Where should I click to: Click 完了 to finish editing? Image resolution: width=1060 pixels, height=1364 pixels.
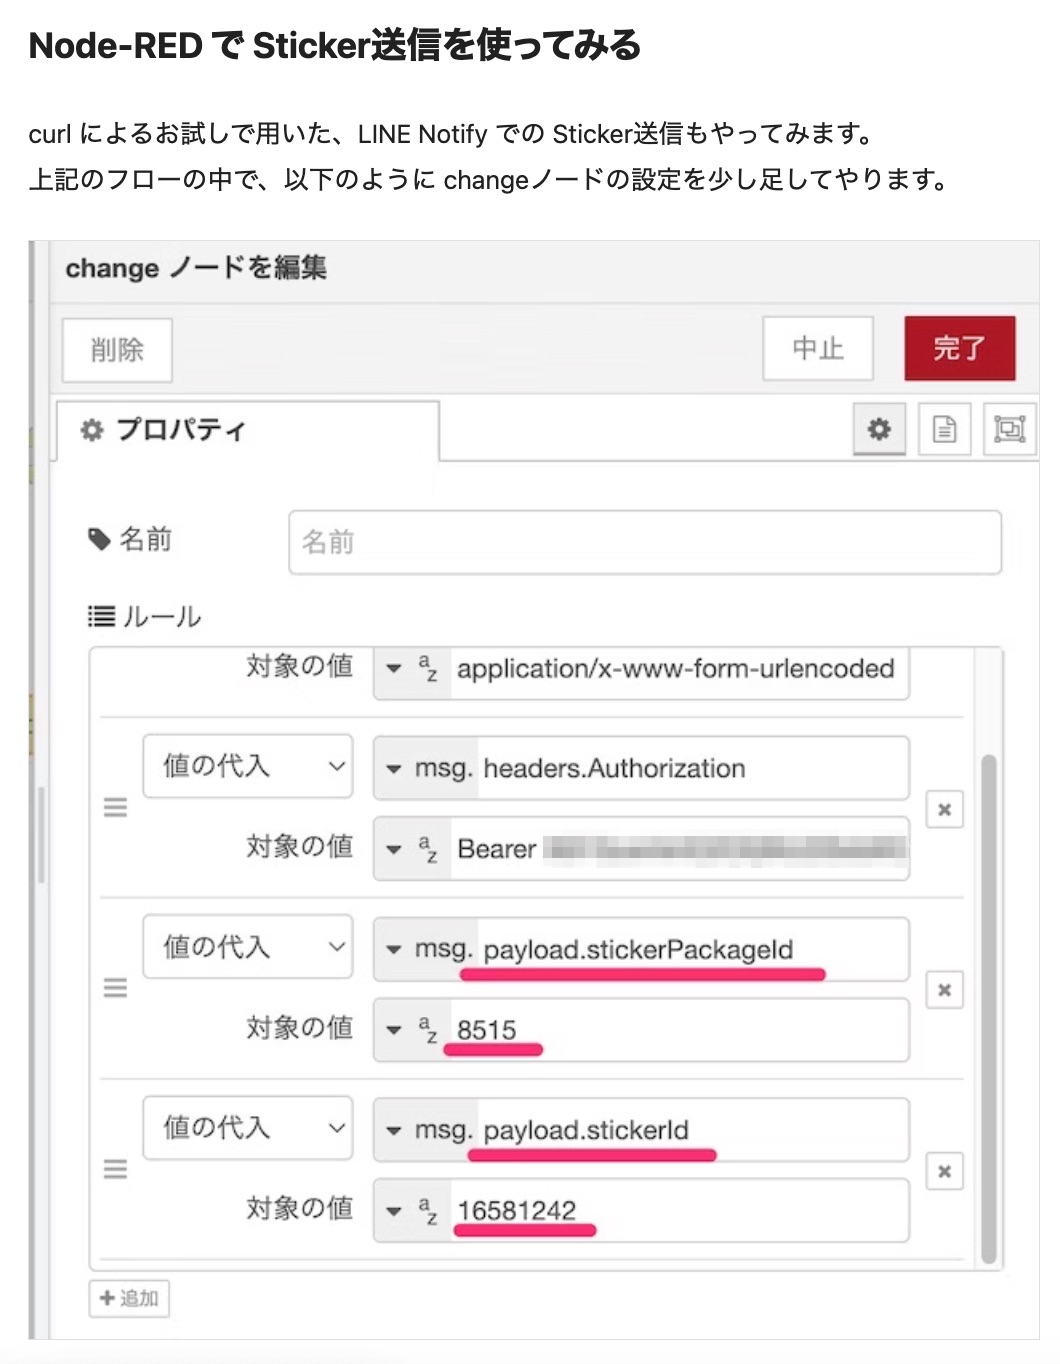959,348
